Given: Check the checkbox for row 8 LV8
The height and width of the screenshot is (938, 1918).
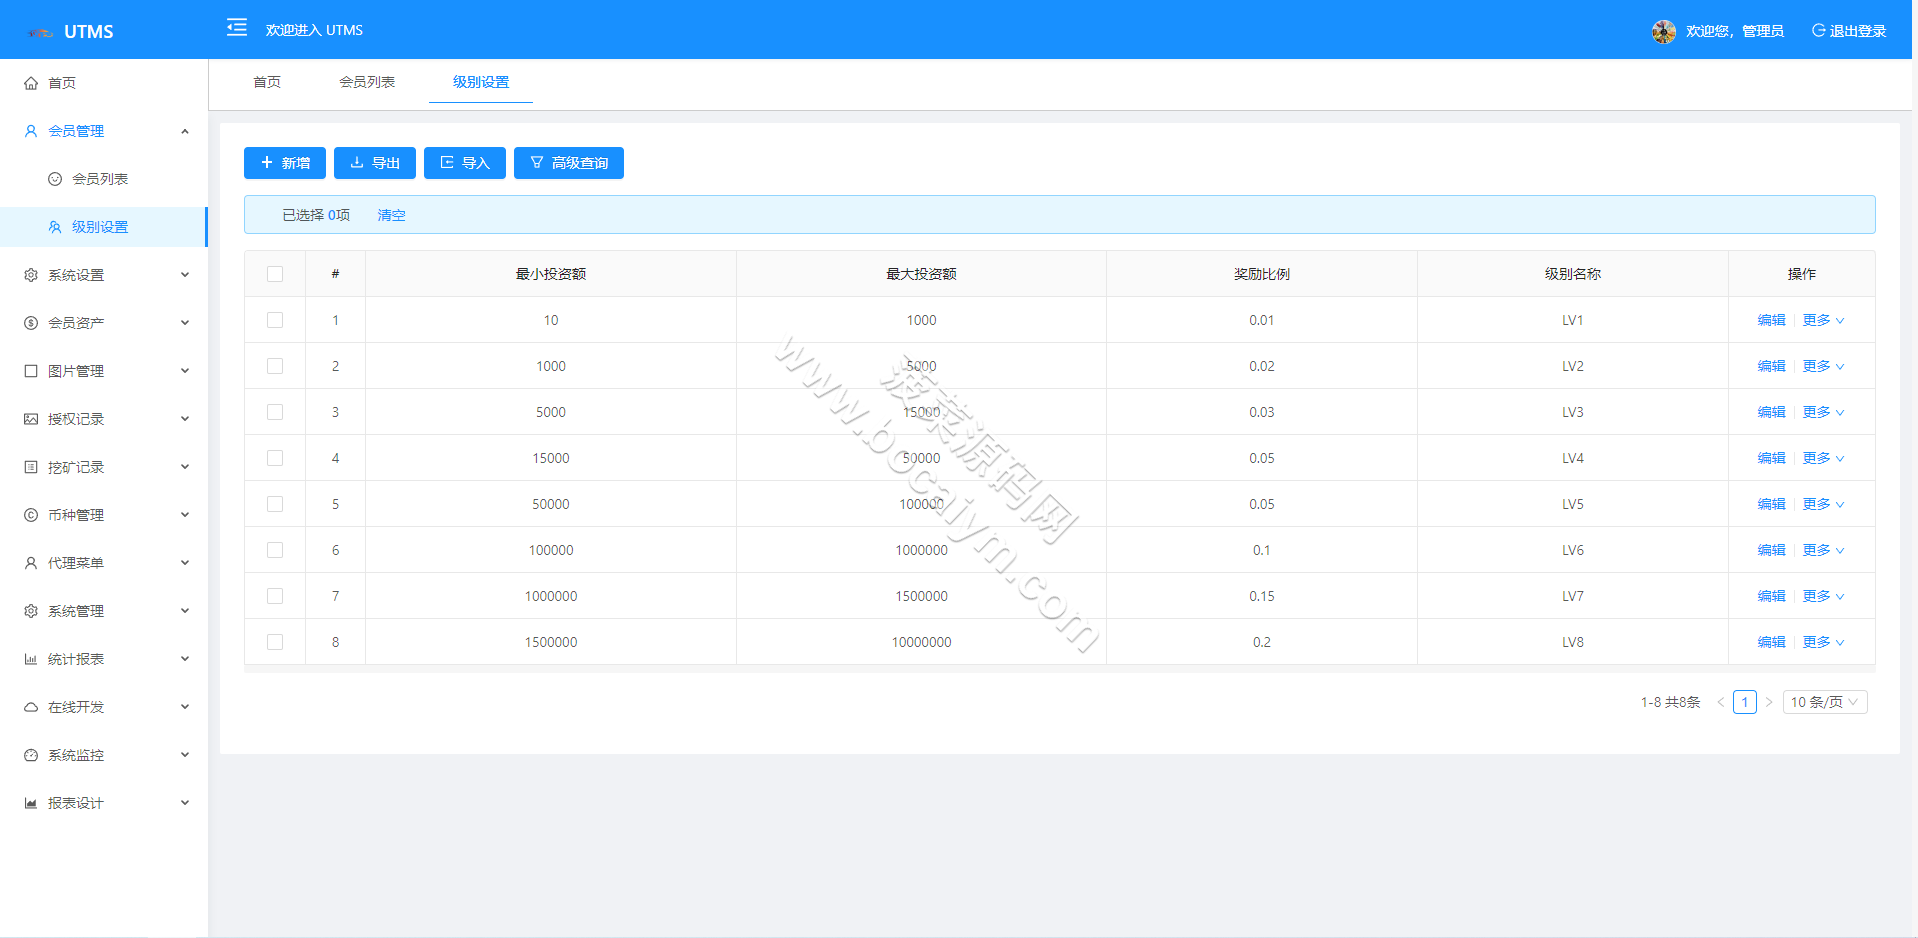Looking at the screenshot, I should tap(275, 642).
